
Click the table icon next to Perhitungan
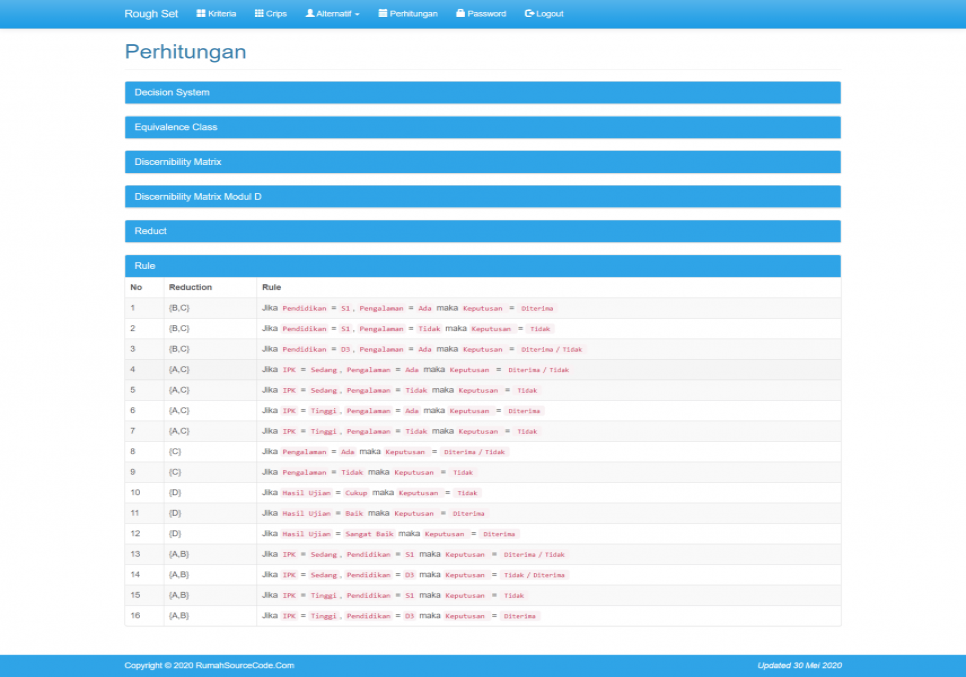[382, 14]
